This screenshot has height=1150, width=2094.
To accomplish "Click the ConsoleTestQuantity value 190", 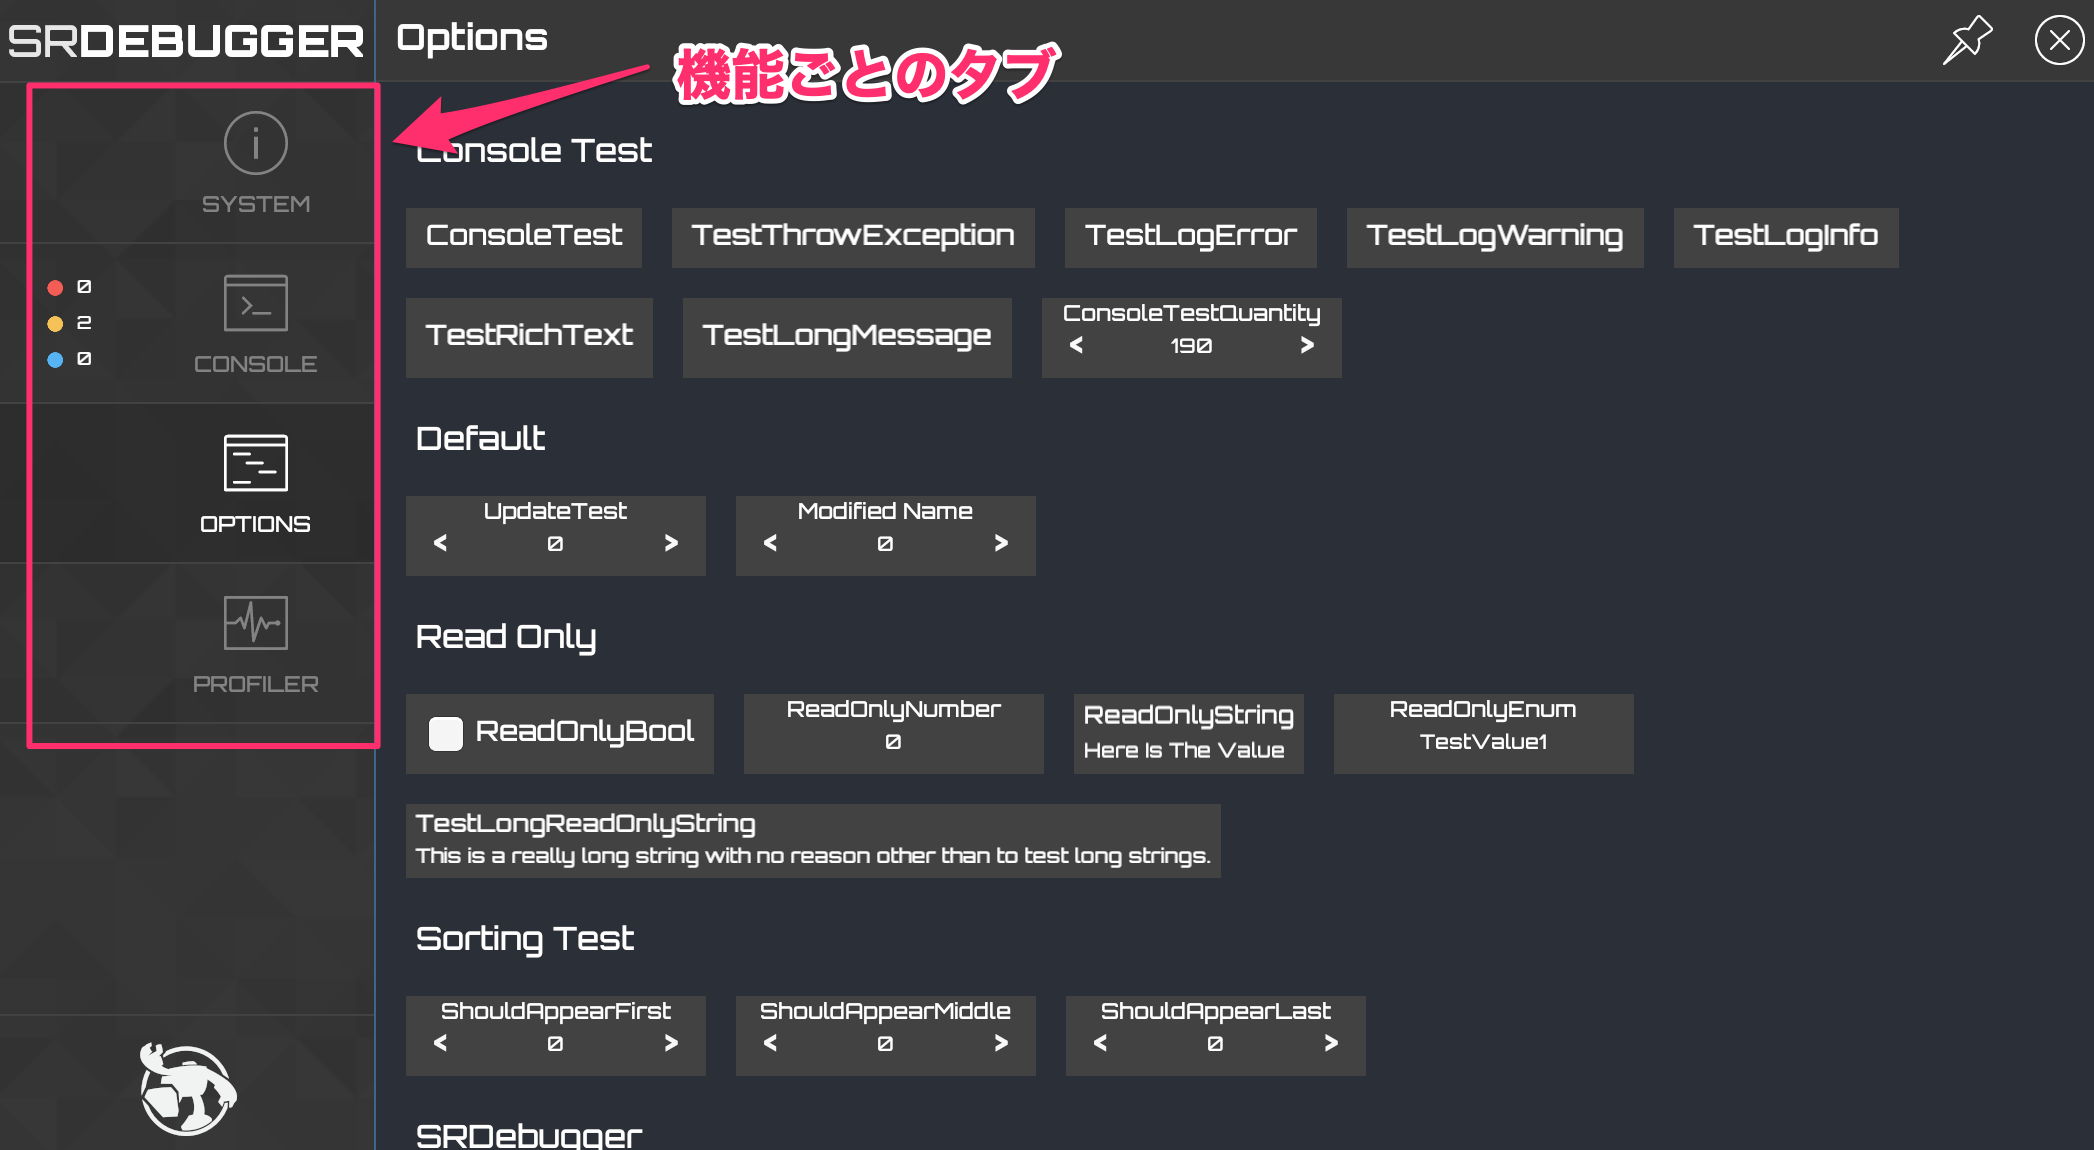I will click(x=1191, y=345).
